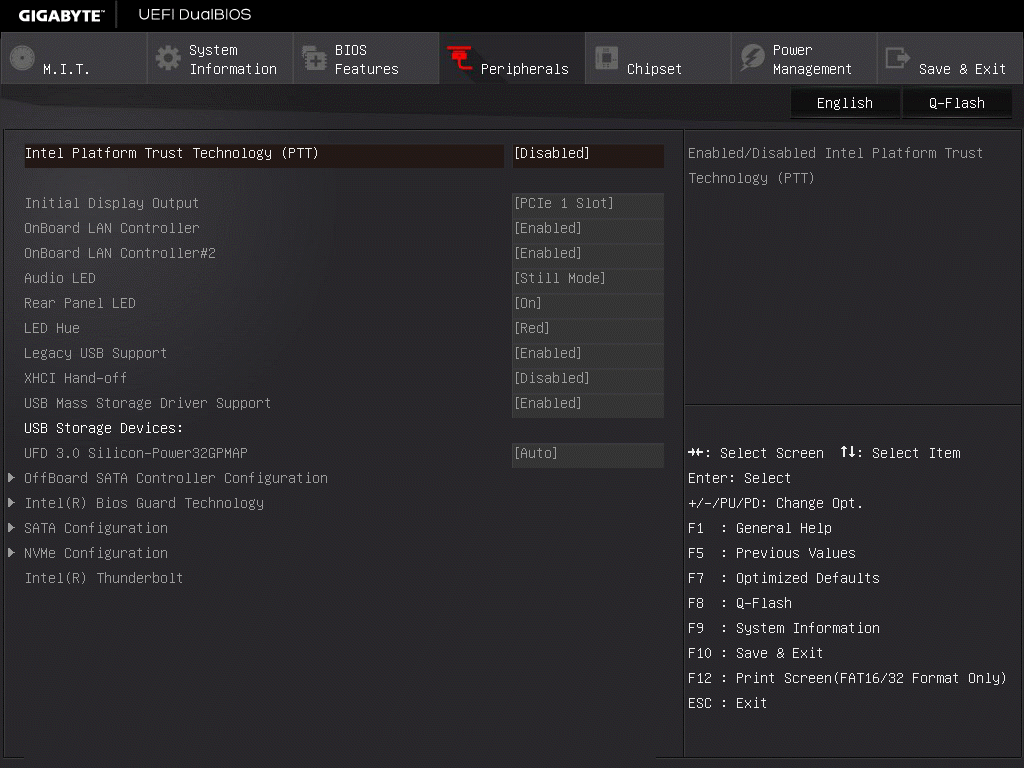Select USB Mass Storage Driver Support label
1024x768 pixels.
pos(148,403)
